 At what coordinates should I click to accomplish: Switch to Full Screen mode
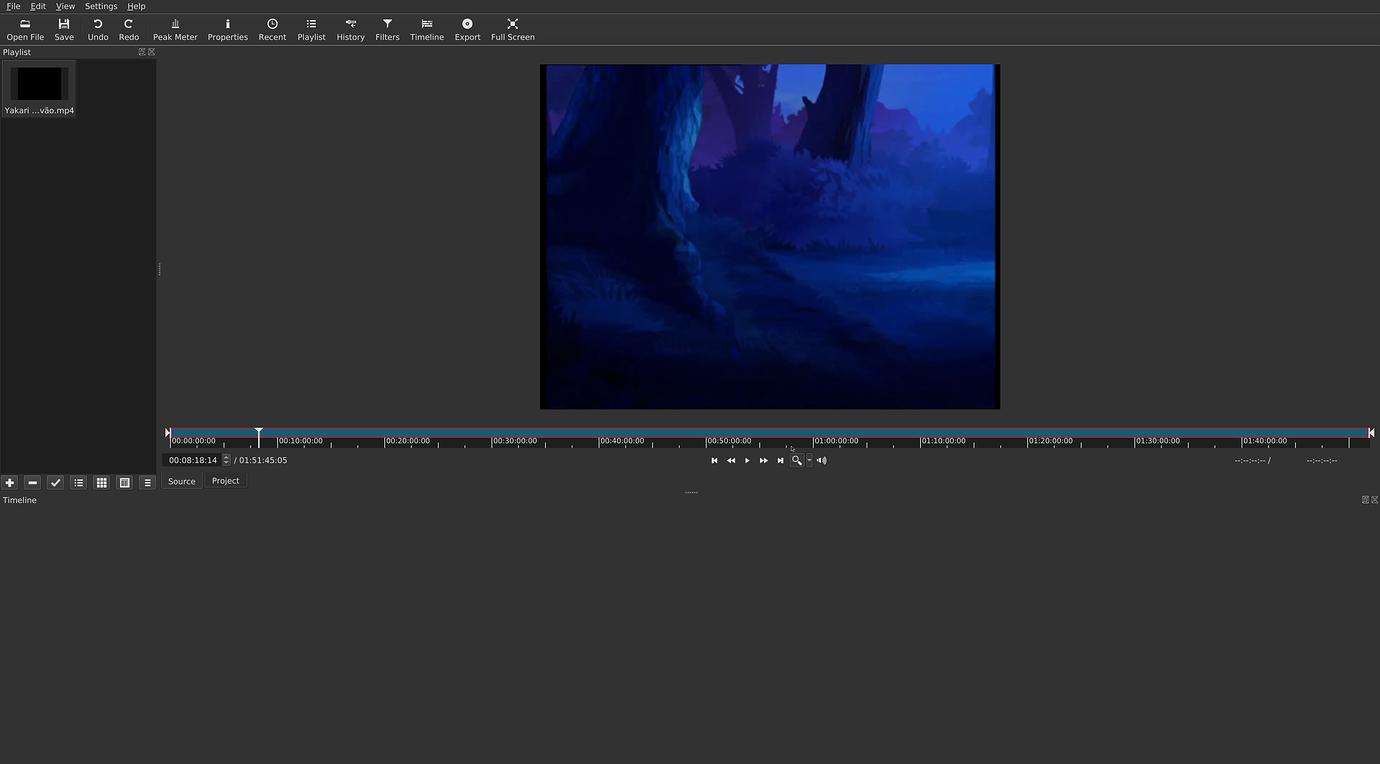click(512, 29)
